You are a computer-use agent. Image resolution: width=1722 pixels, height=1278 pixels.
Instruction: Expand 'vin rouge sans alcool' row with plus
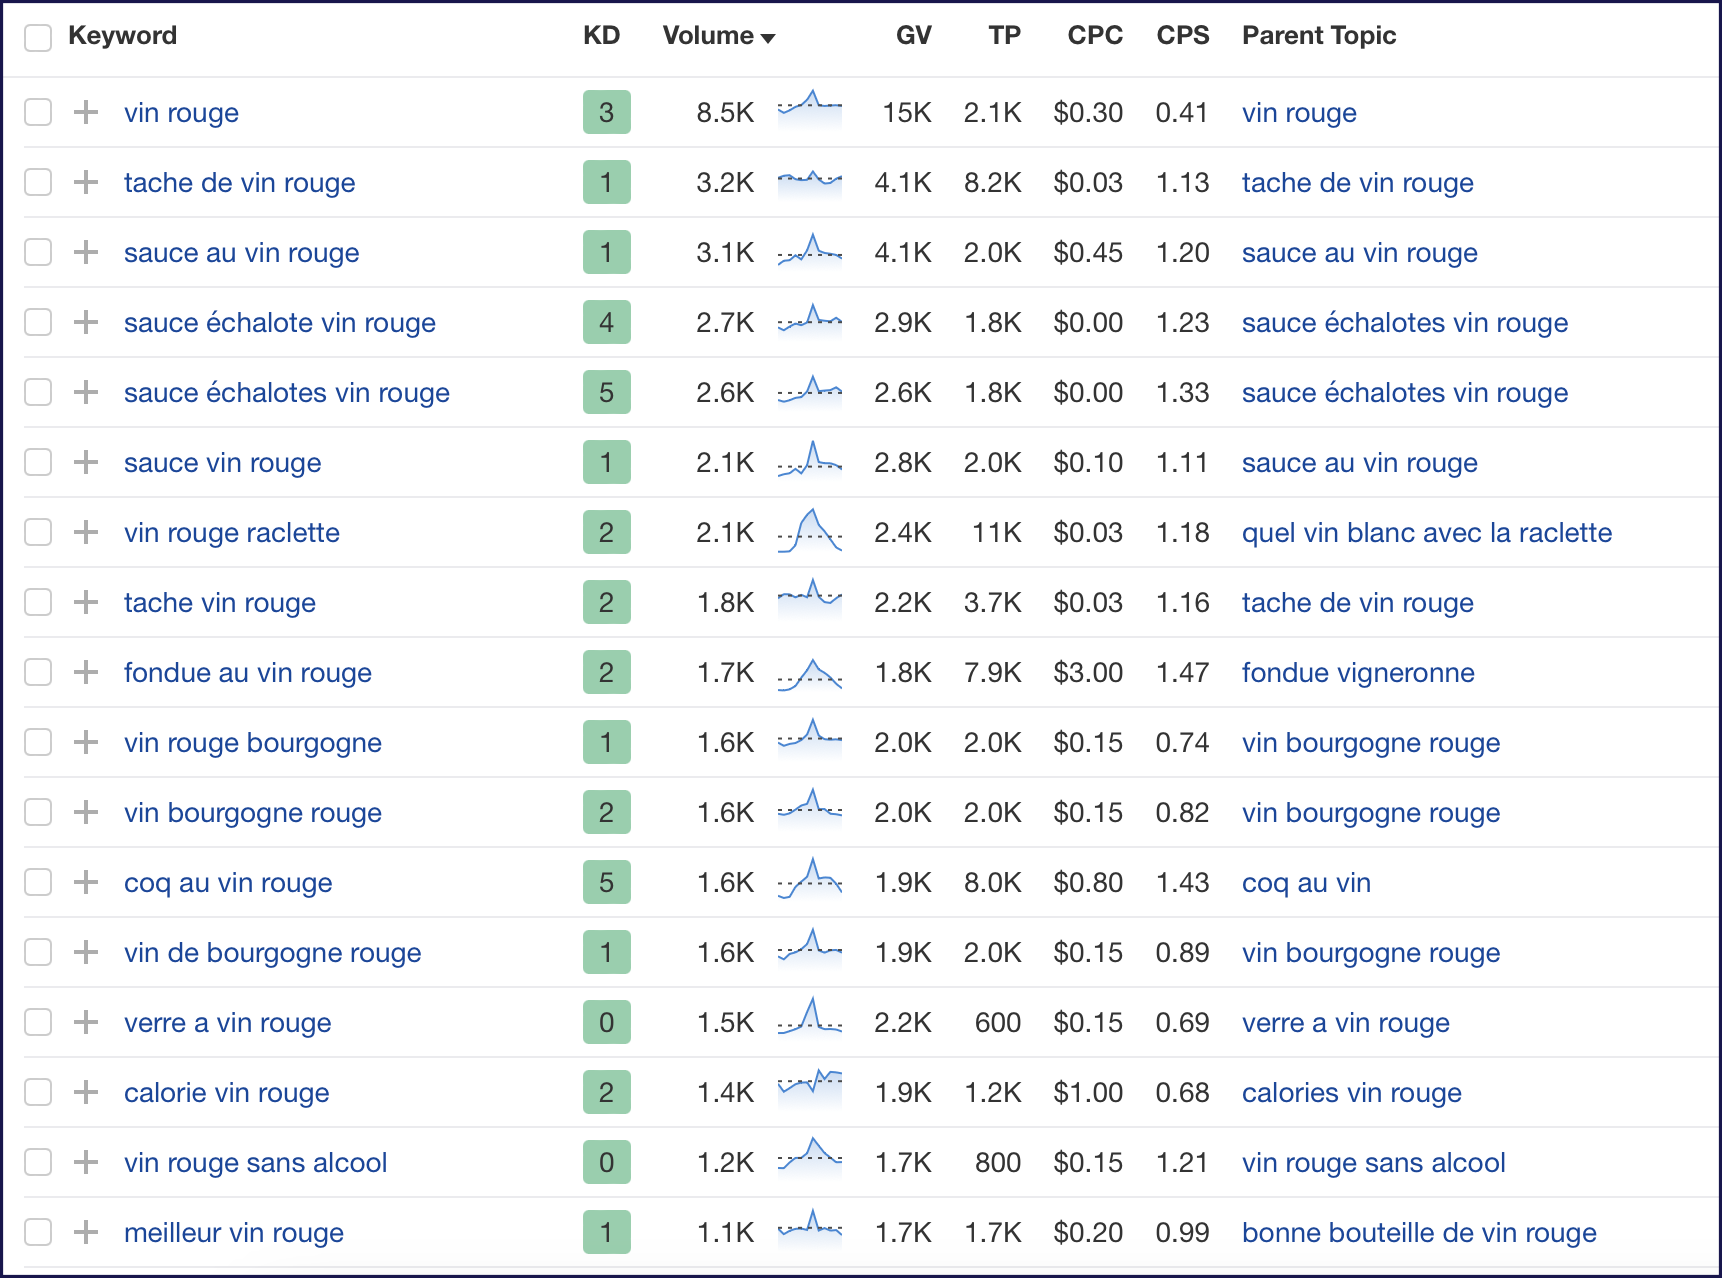[x=86, y=1162]
